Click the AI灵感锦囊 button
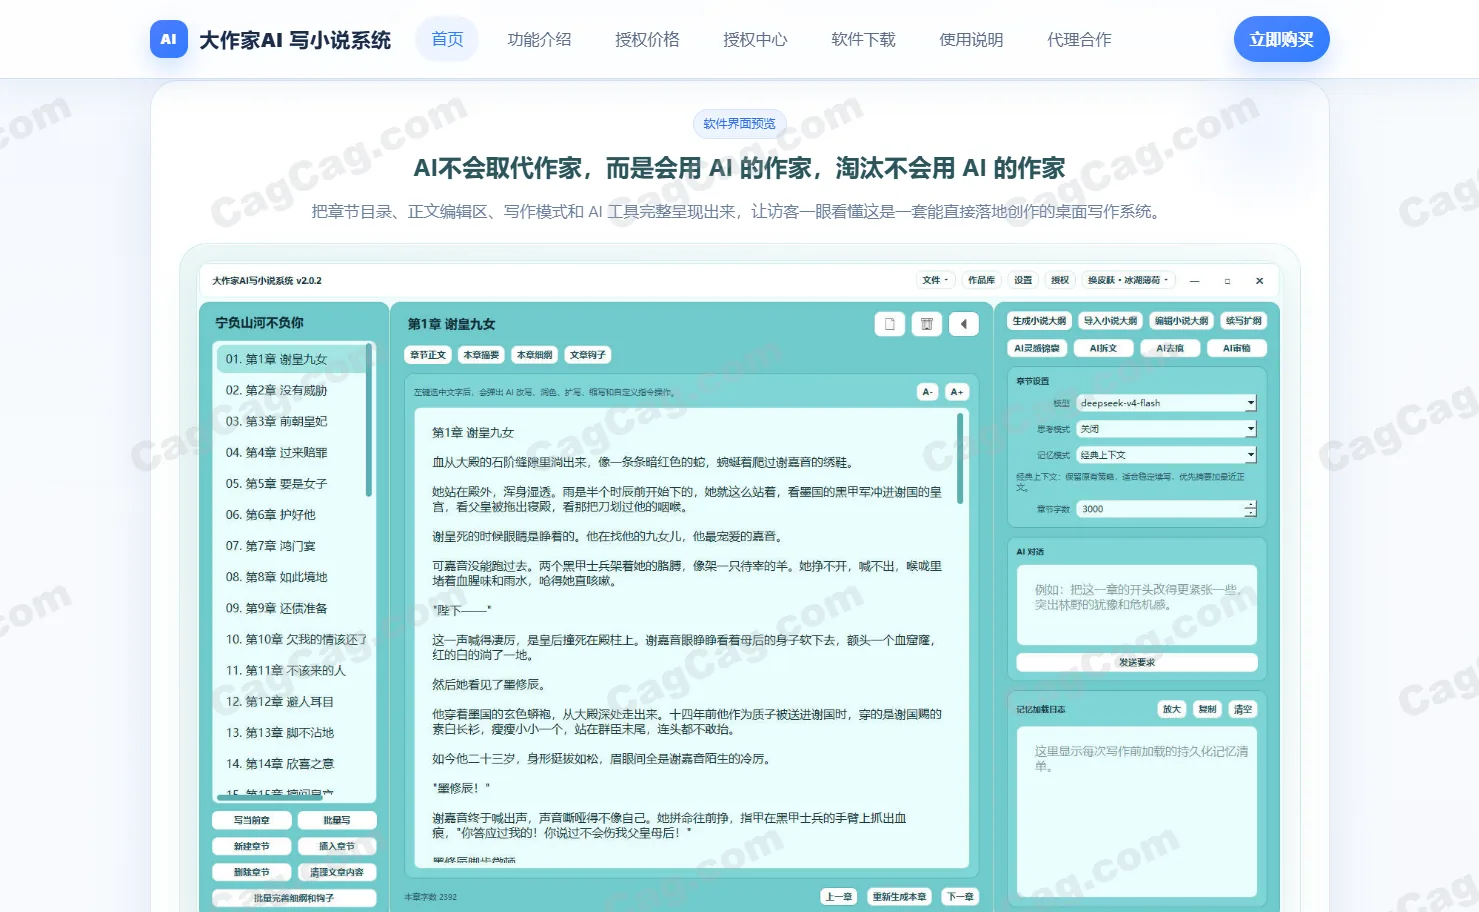 [1037, 348]
